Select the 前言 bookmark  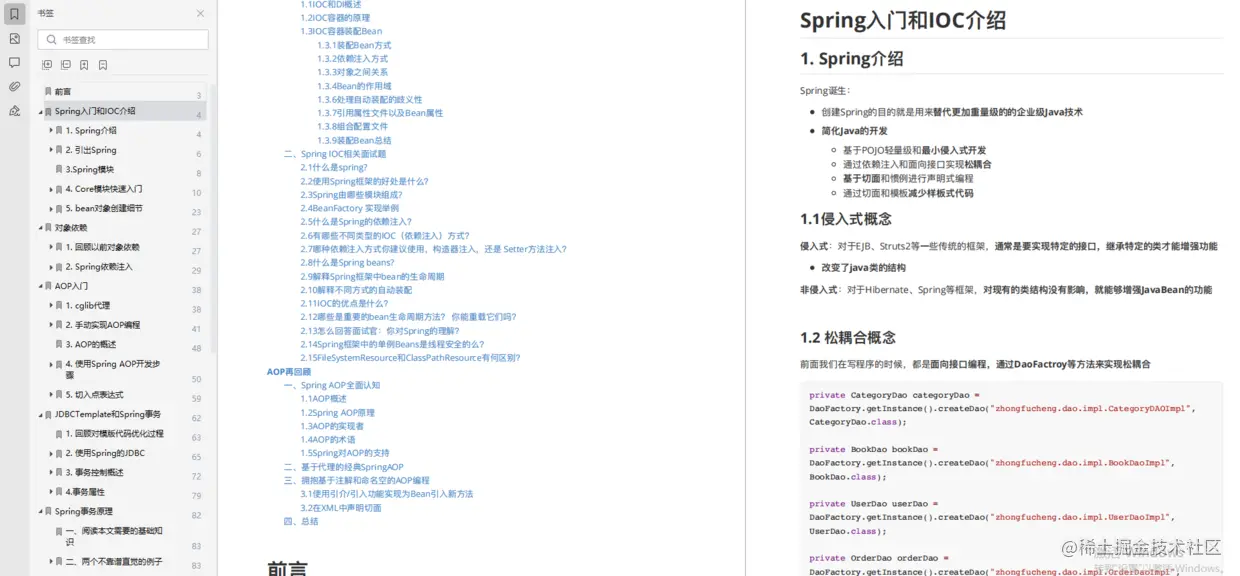click(x=63, y=92)
